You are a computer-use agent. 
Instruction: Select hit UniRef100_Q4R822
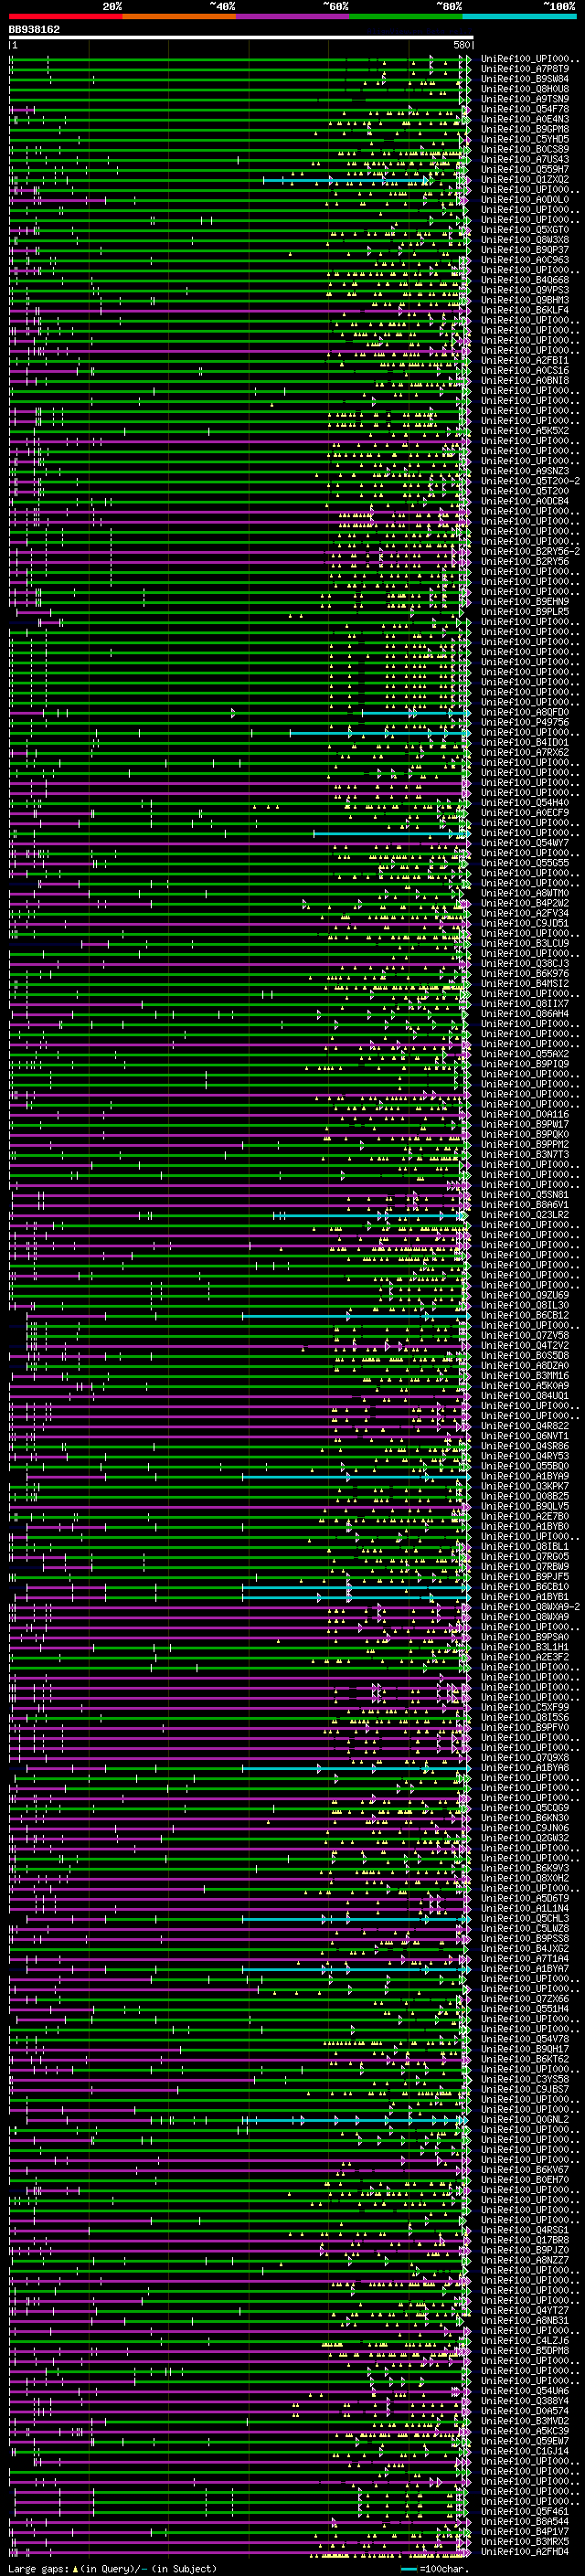tap(525, 1426)
